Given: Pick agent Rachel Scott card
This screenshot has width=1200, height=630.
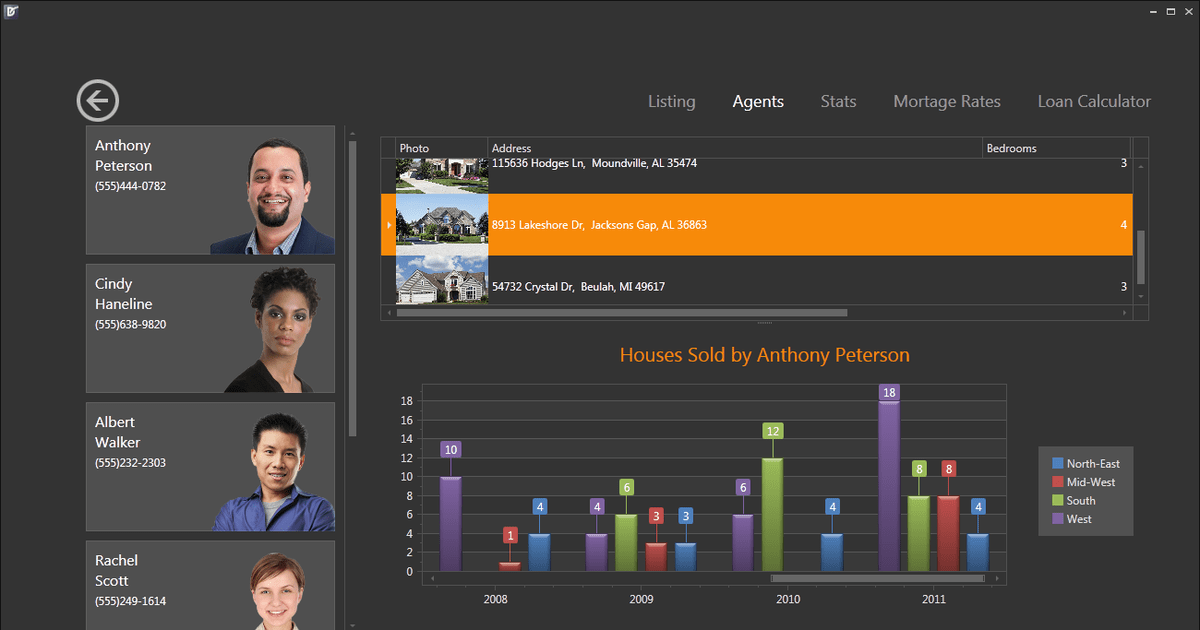Looking at the screenshot, I should pos(210,585).
